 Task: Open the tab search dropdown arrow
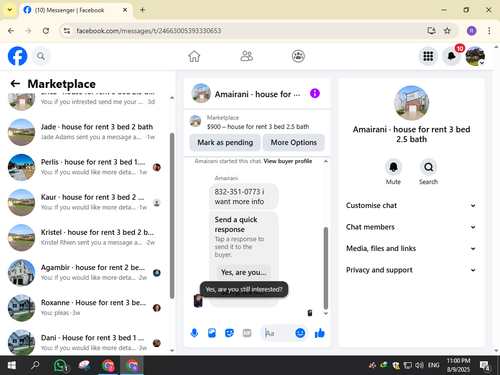click(10, 10)
